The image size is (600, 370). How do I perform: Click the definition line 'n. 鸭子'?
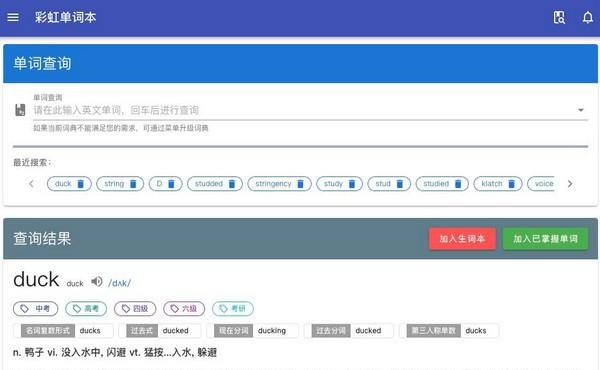tap(115, 352)
